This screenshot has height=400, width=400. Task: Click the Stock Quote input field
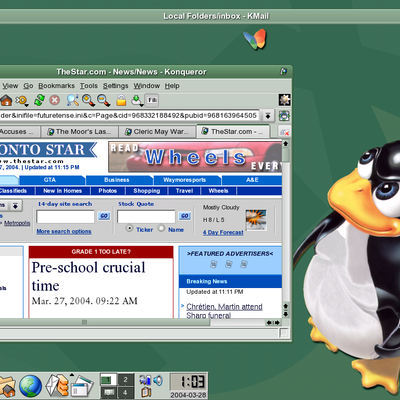pos(146,217)
